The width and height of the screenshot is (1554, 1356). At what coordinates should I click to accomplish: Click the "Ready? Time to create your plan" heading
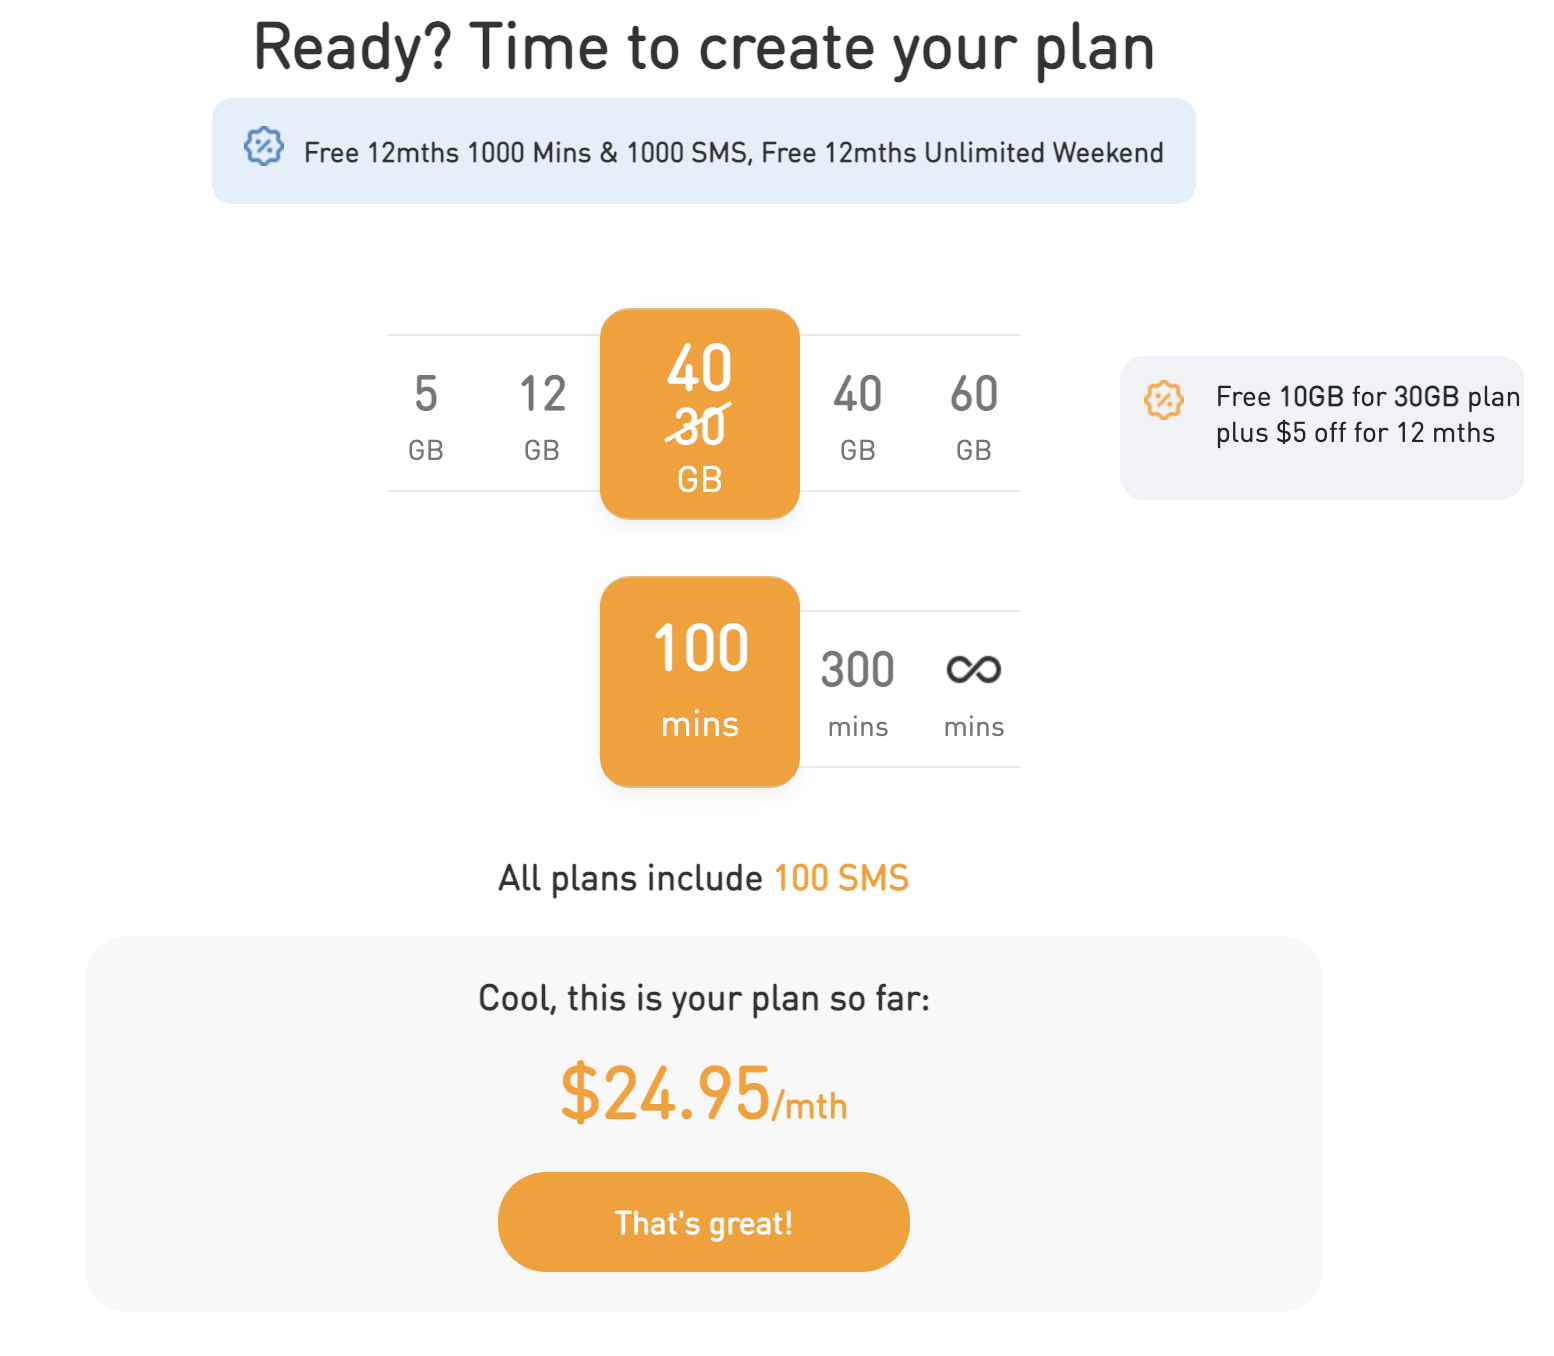(704, 47)
